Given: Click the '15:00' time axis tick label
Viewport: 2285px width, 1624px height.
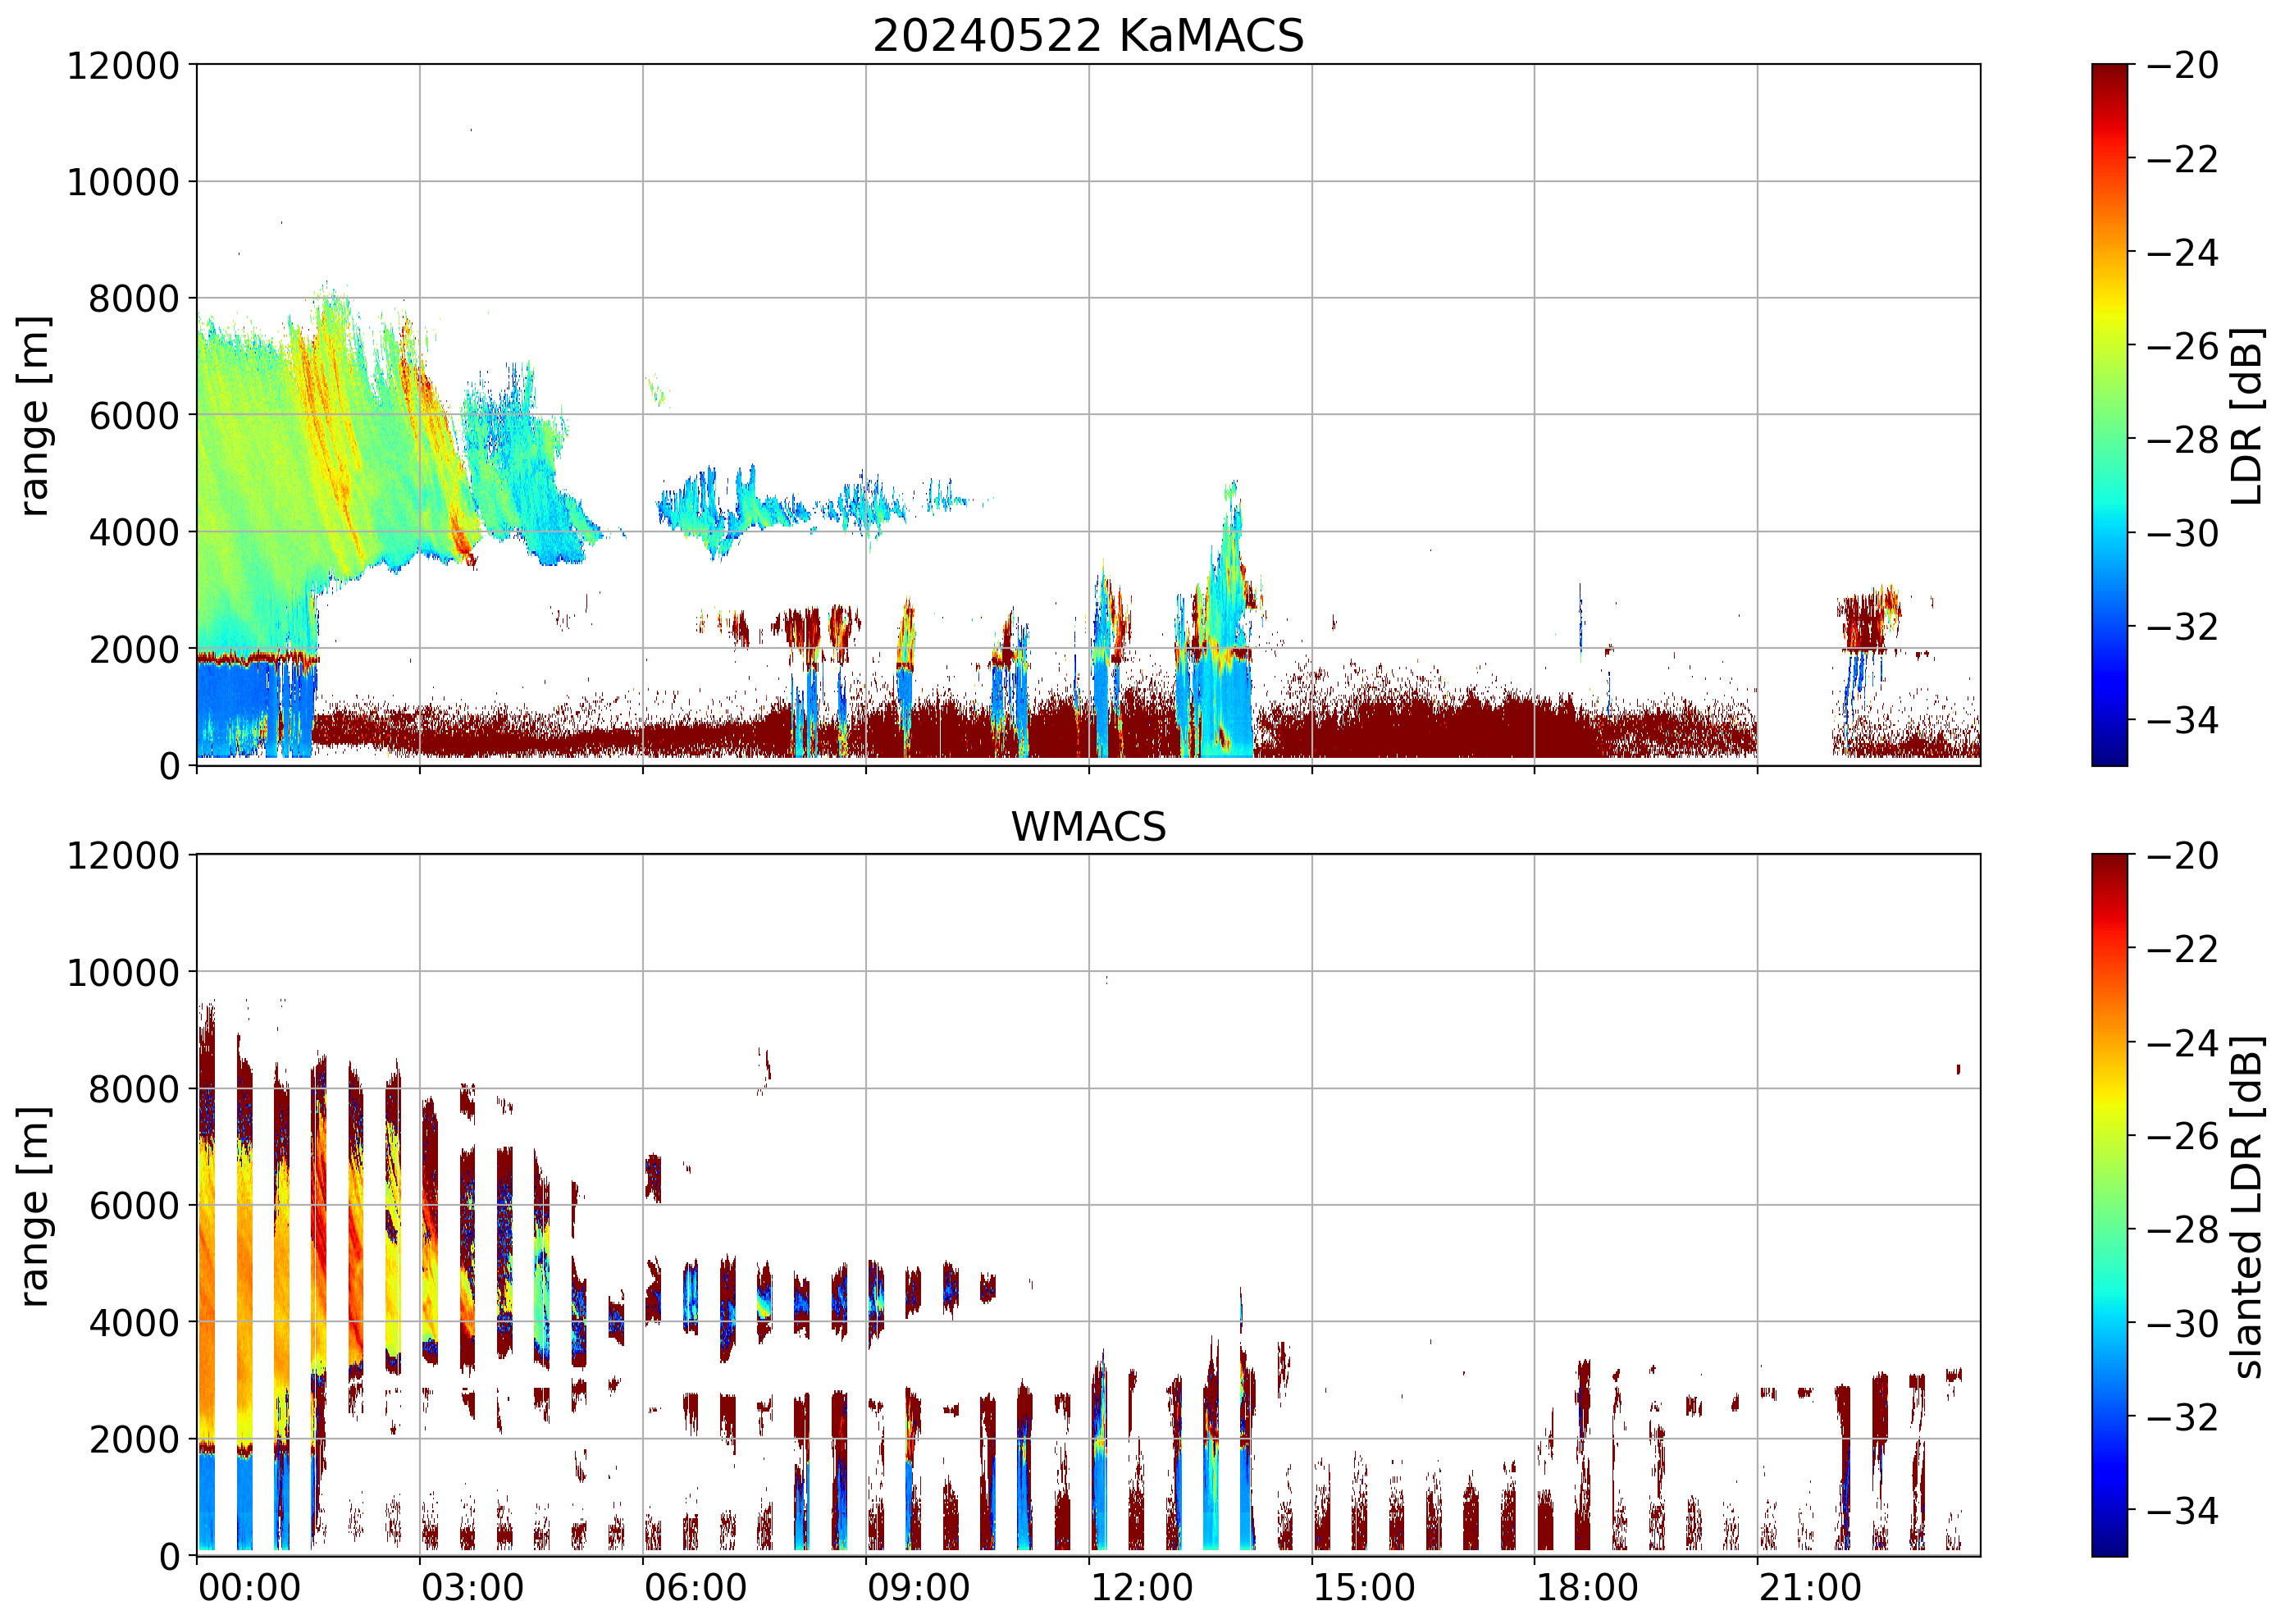Looking at the screenshot, I should [1364, 1588].
